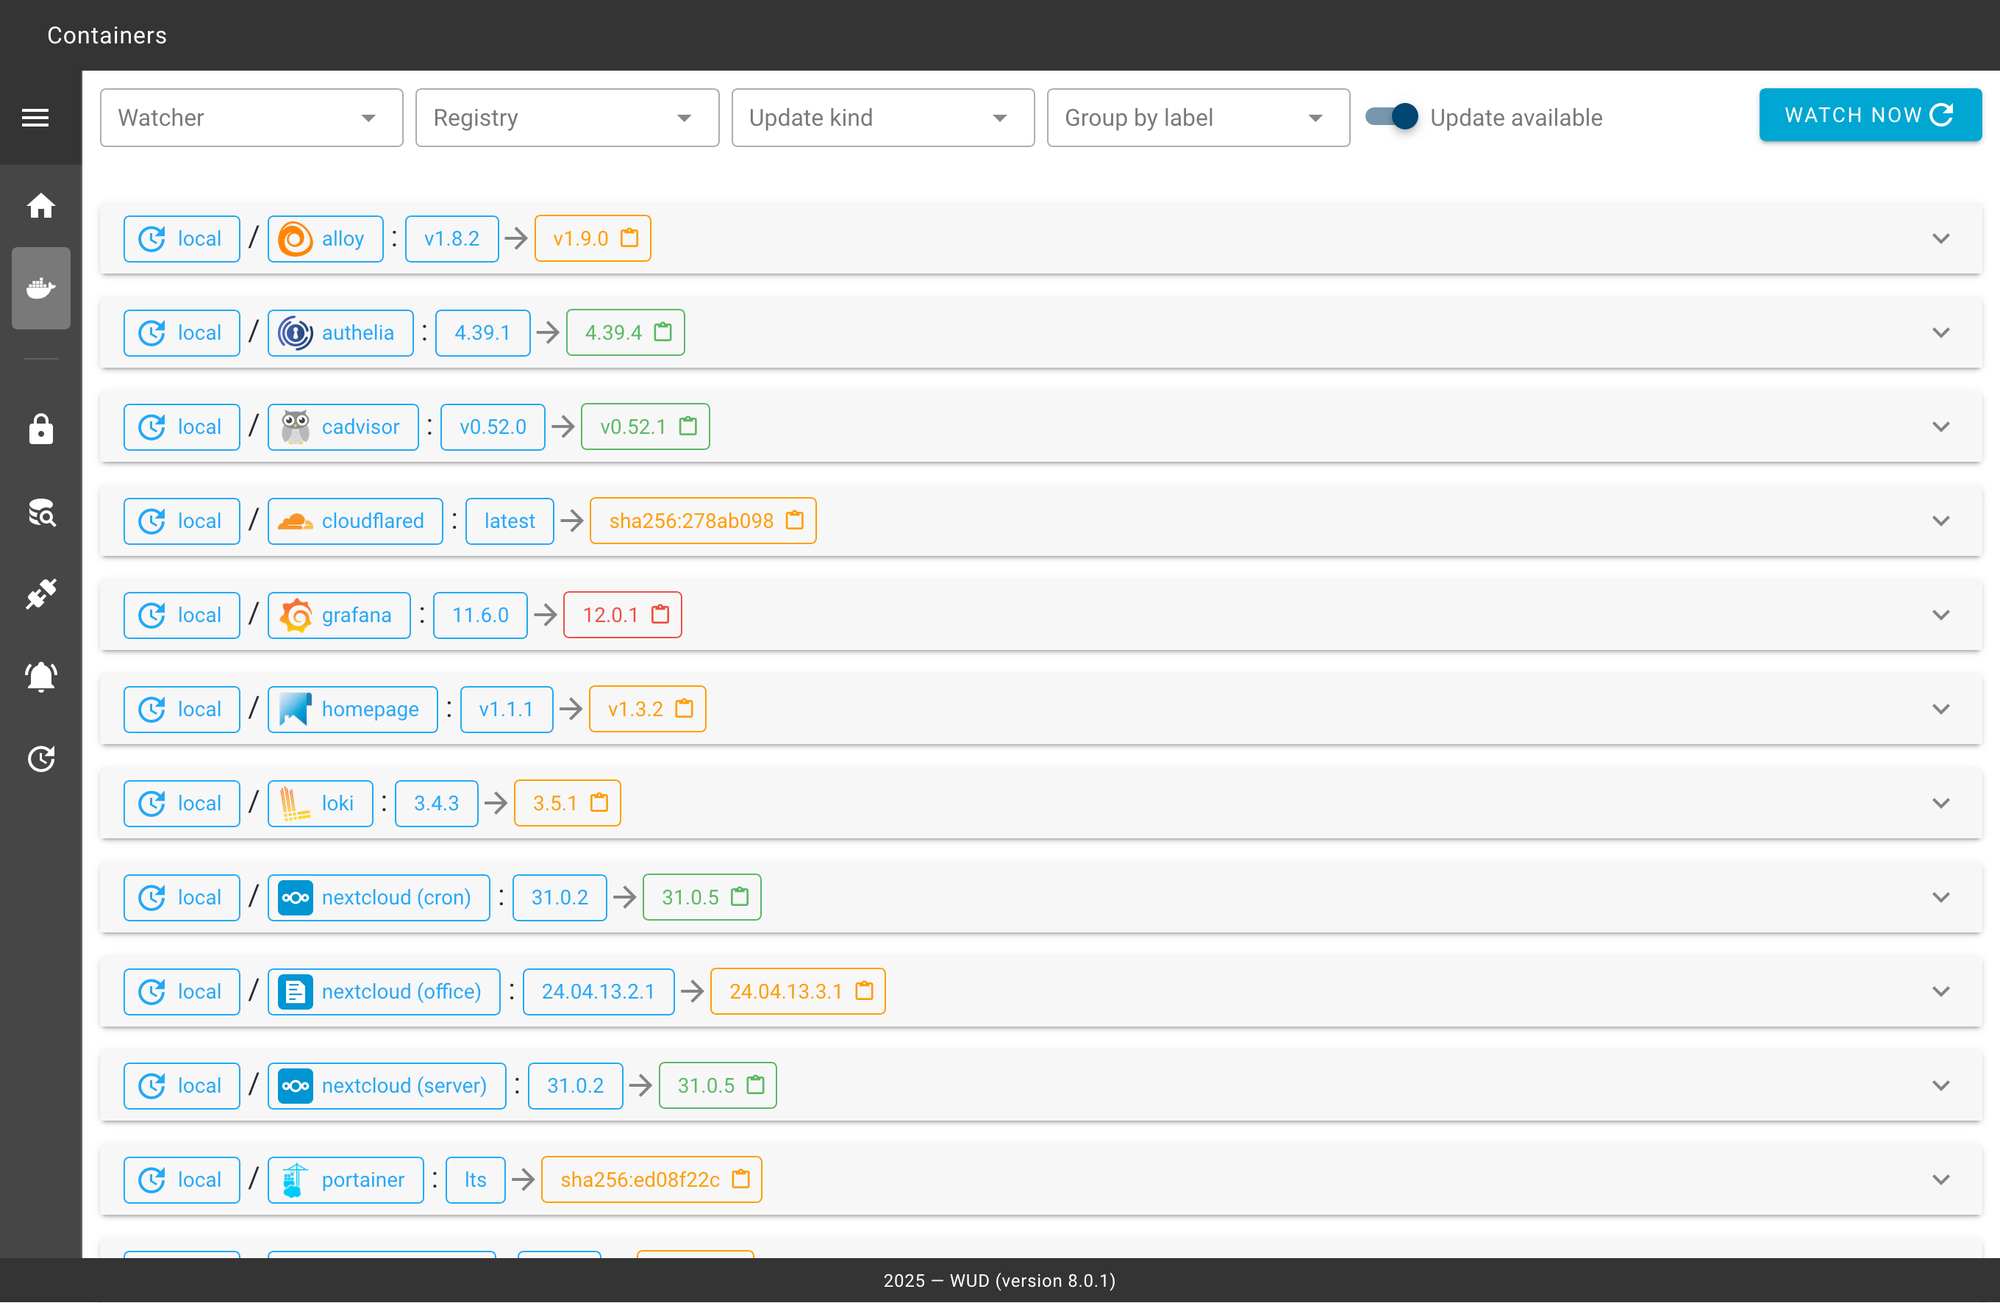Click the nextcloud (office) name chip
2000x1303 pixels.
pos(384,991)
